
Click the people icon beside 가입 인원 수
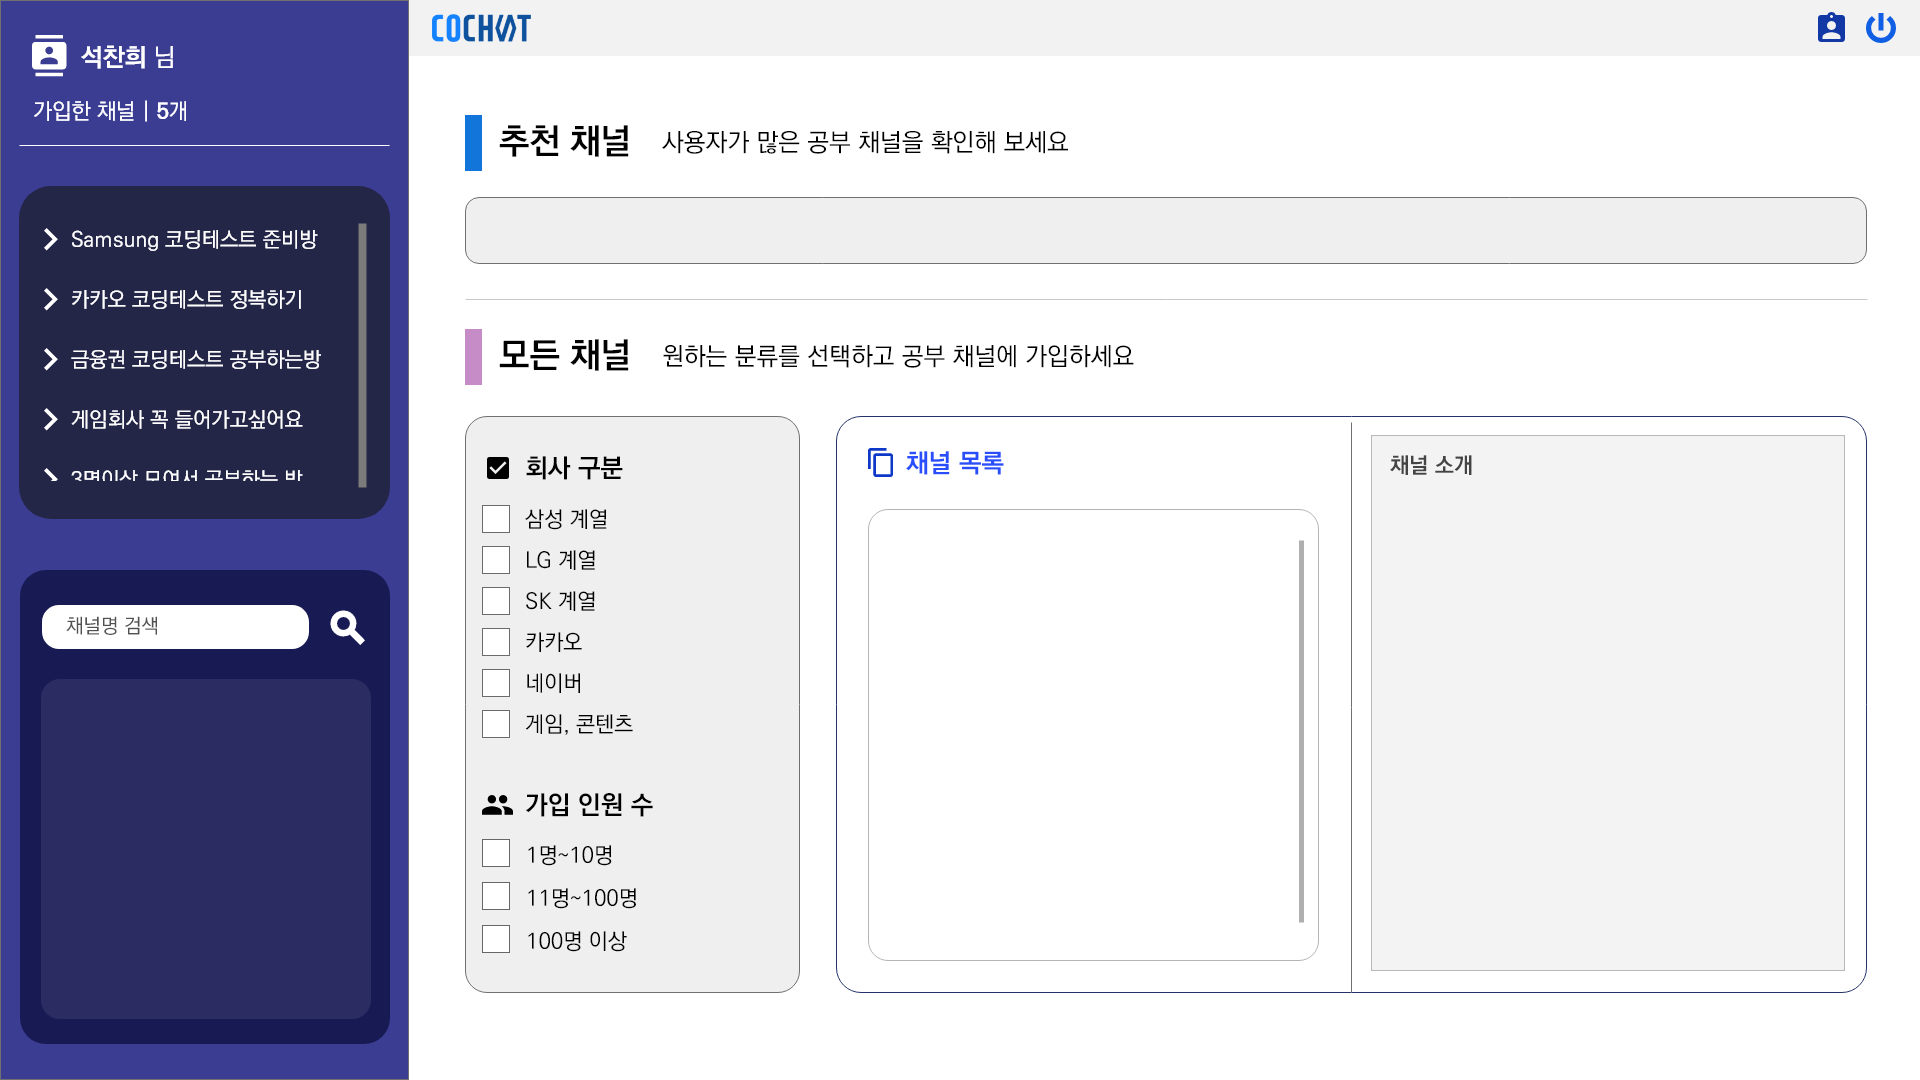497,804
